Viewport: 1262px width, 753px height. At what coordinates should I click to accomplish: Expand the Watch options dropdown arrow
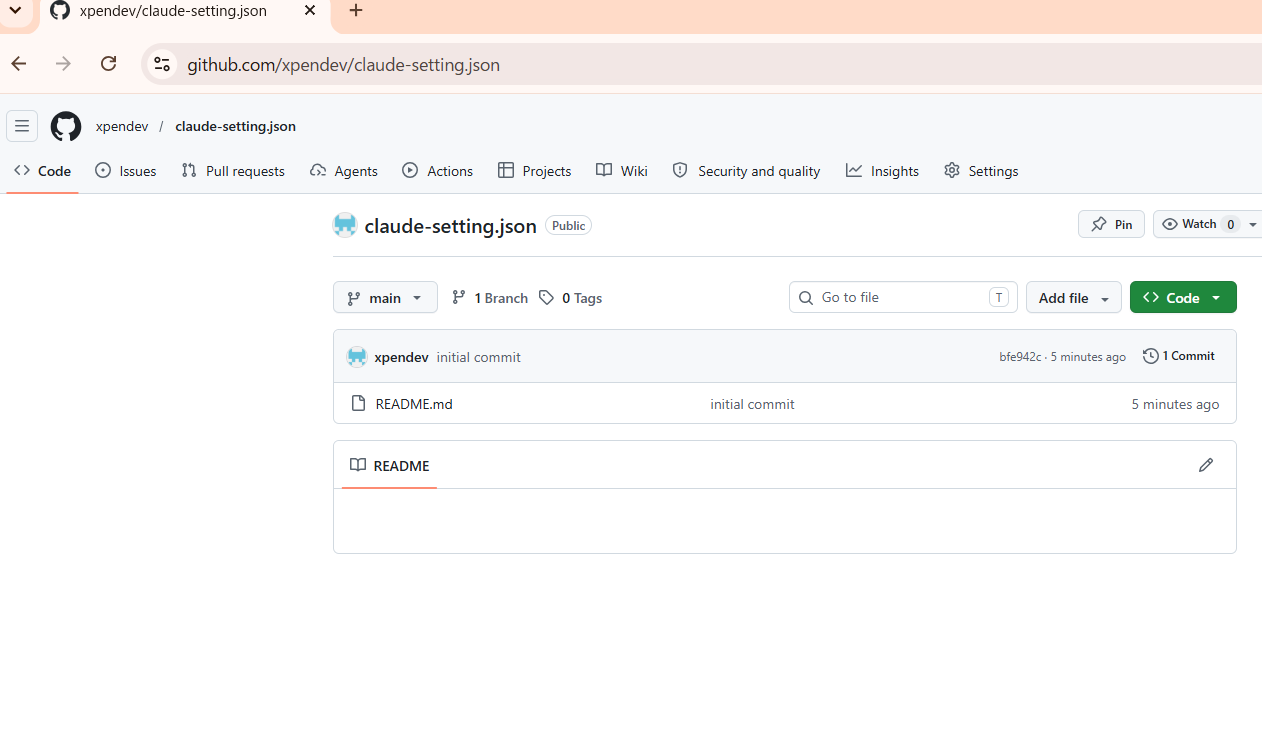tap(1253, 224)
